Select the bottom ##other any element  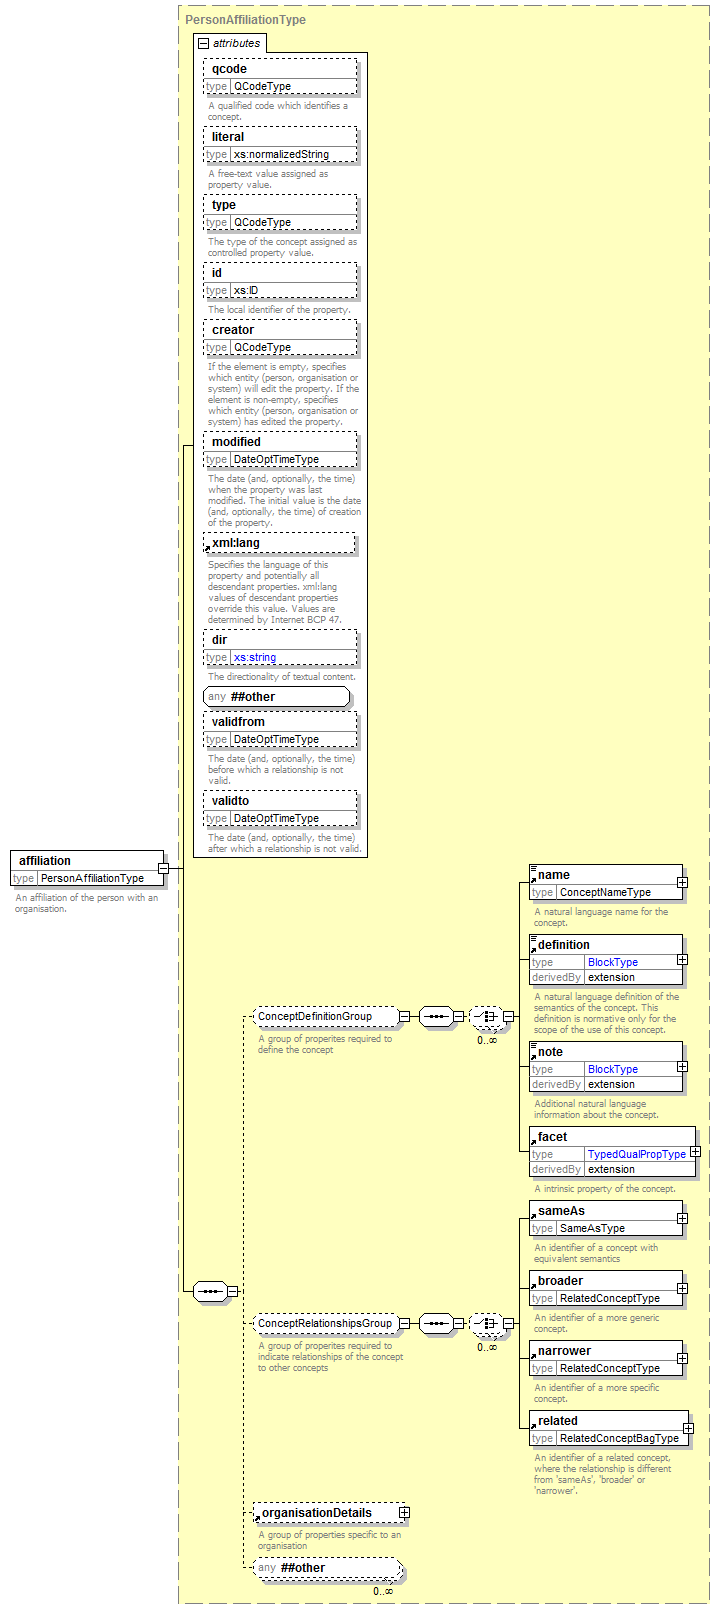327,1568
